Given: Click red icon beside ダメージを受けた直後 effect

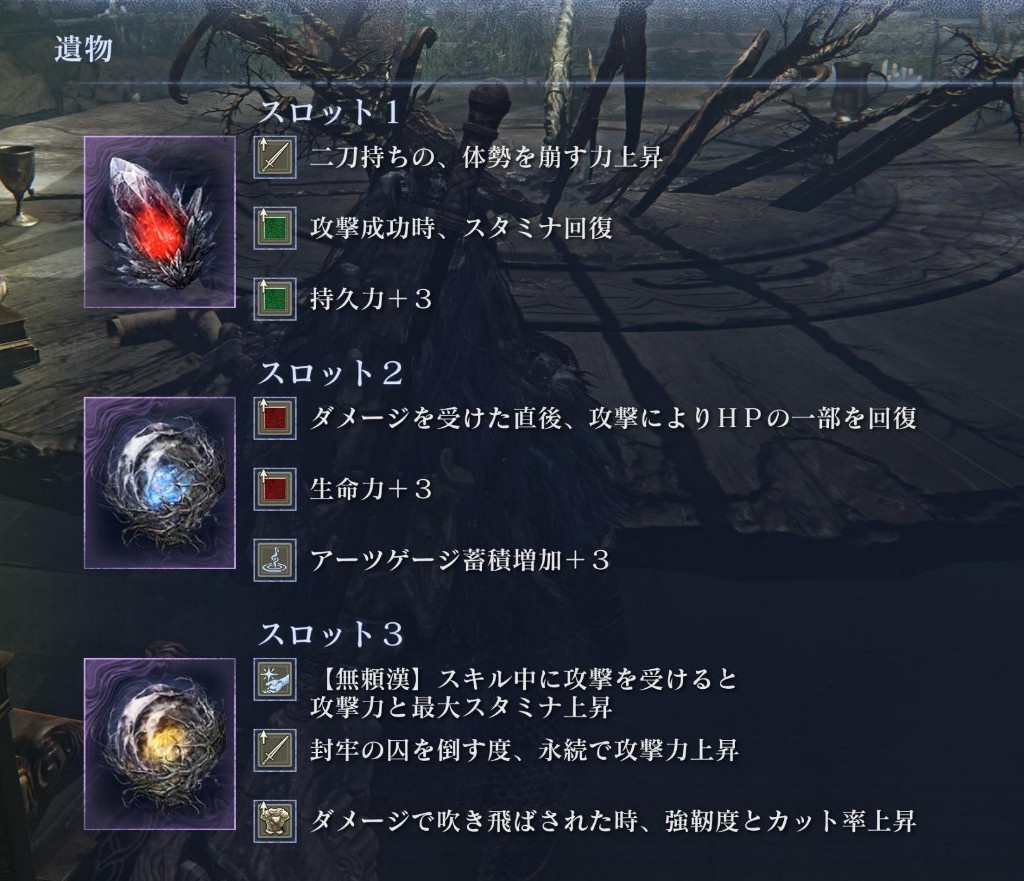Looking at the screenshot, I should point(275,419).
